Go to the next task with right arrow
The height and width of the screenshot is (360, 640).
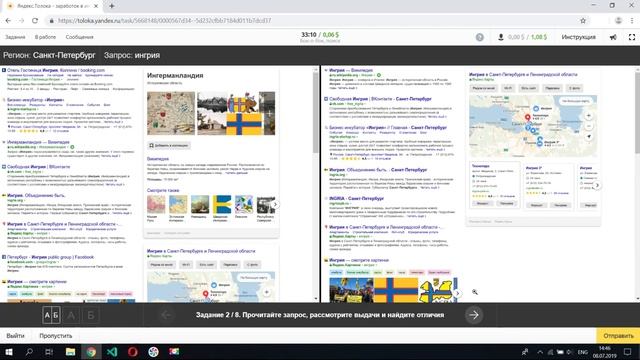474,315
